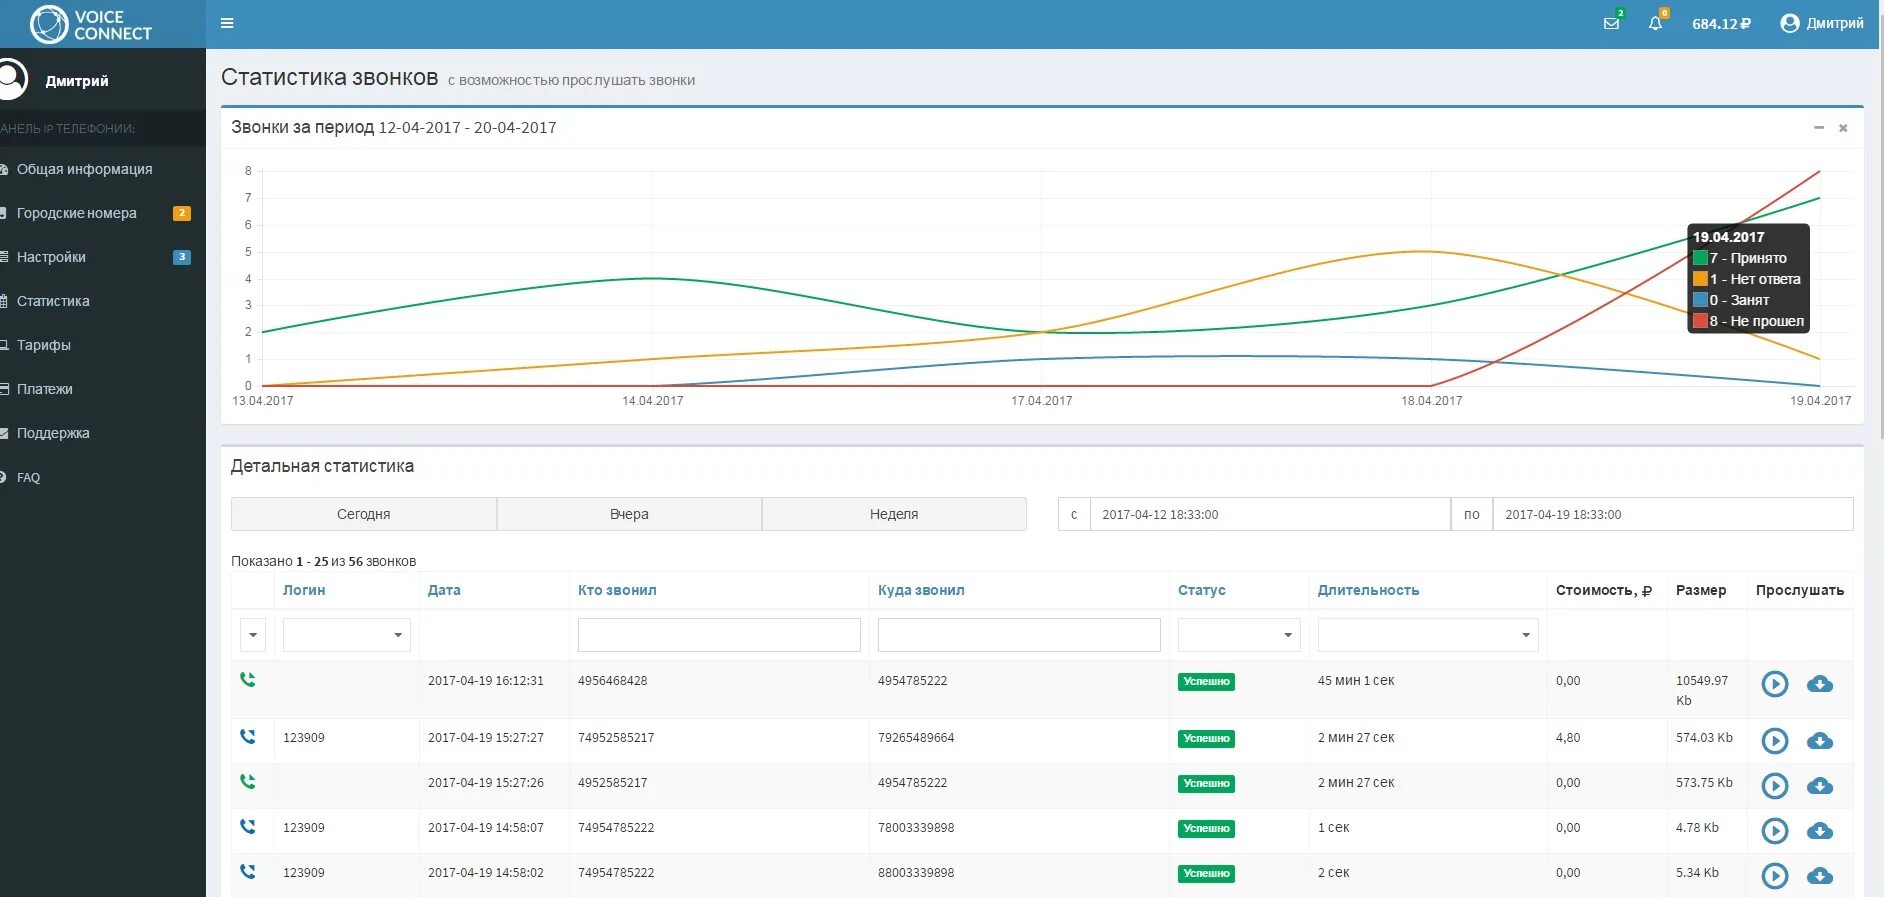Click the phone icon for the 15:27:26 call
The height and width of the screenshot is (897, 1884).
[248, 782]
